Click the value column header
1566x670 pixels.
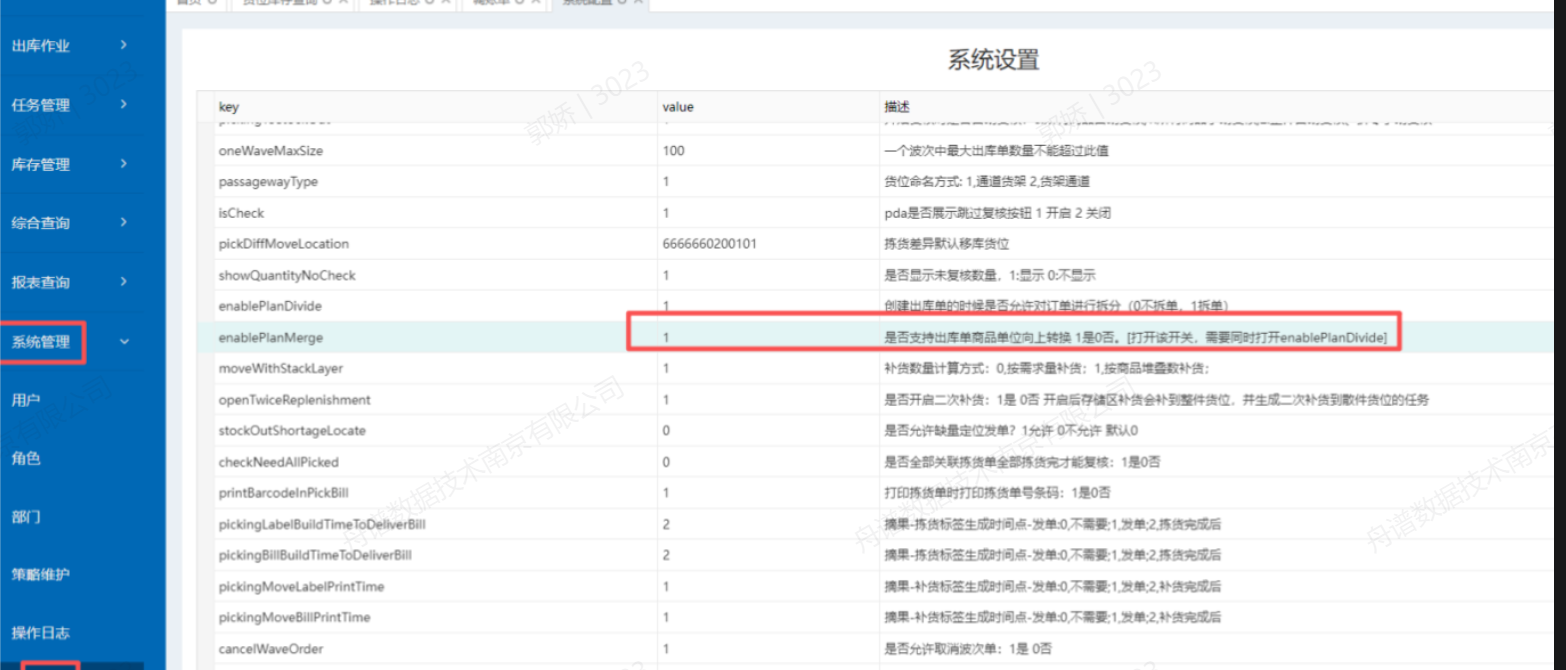677,106
